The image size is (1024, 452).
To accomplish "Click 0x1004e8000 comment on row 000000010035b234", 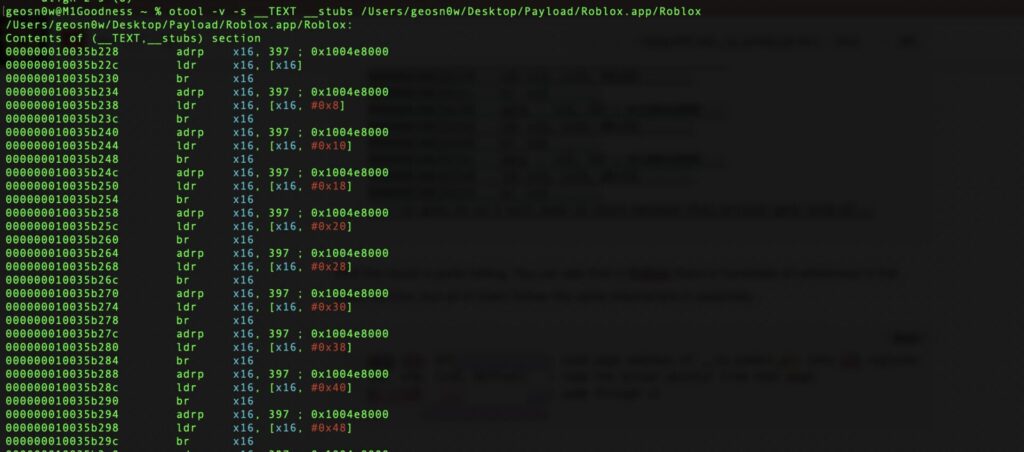I will click(350, 92).
